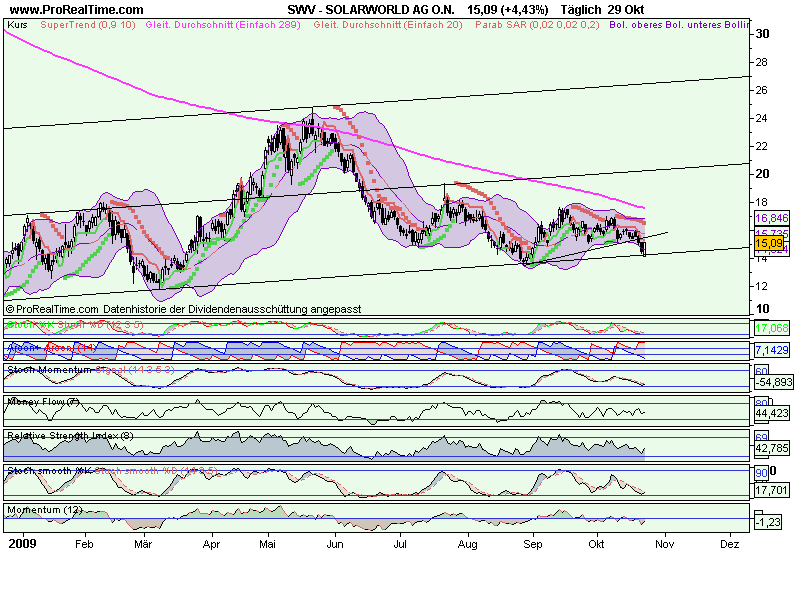Click the Parab SAR (0,02 0,02 0,2) legend
The image size is (800, 600).
pos(537,24)
